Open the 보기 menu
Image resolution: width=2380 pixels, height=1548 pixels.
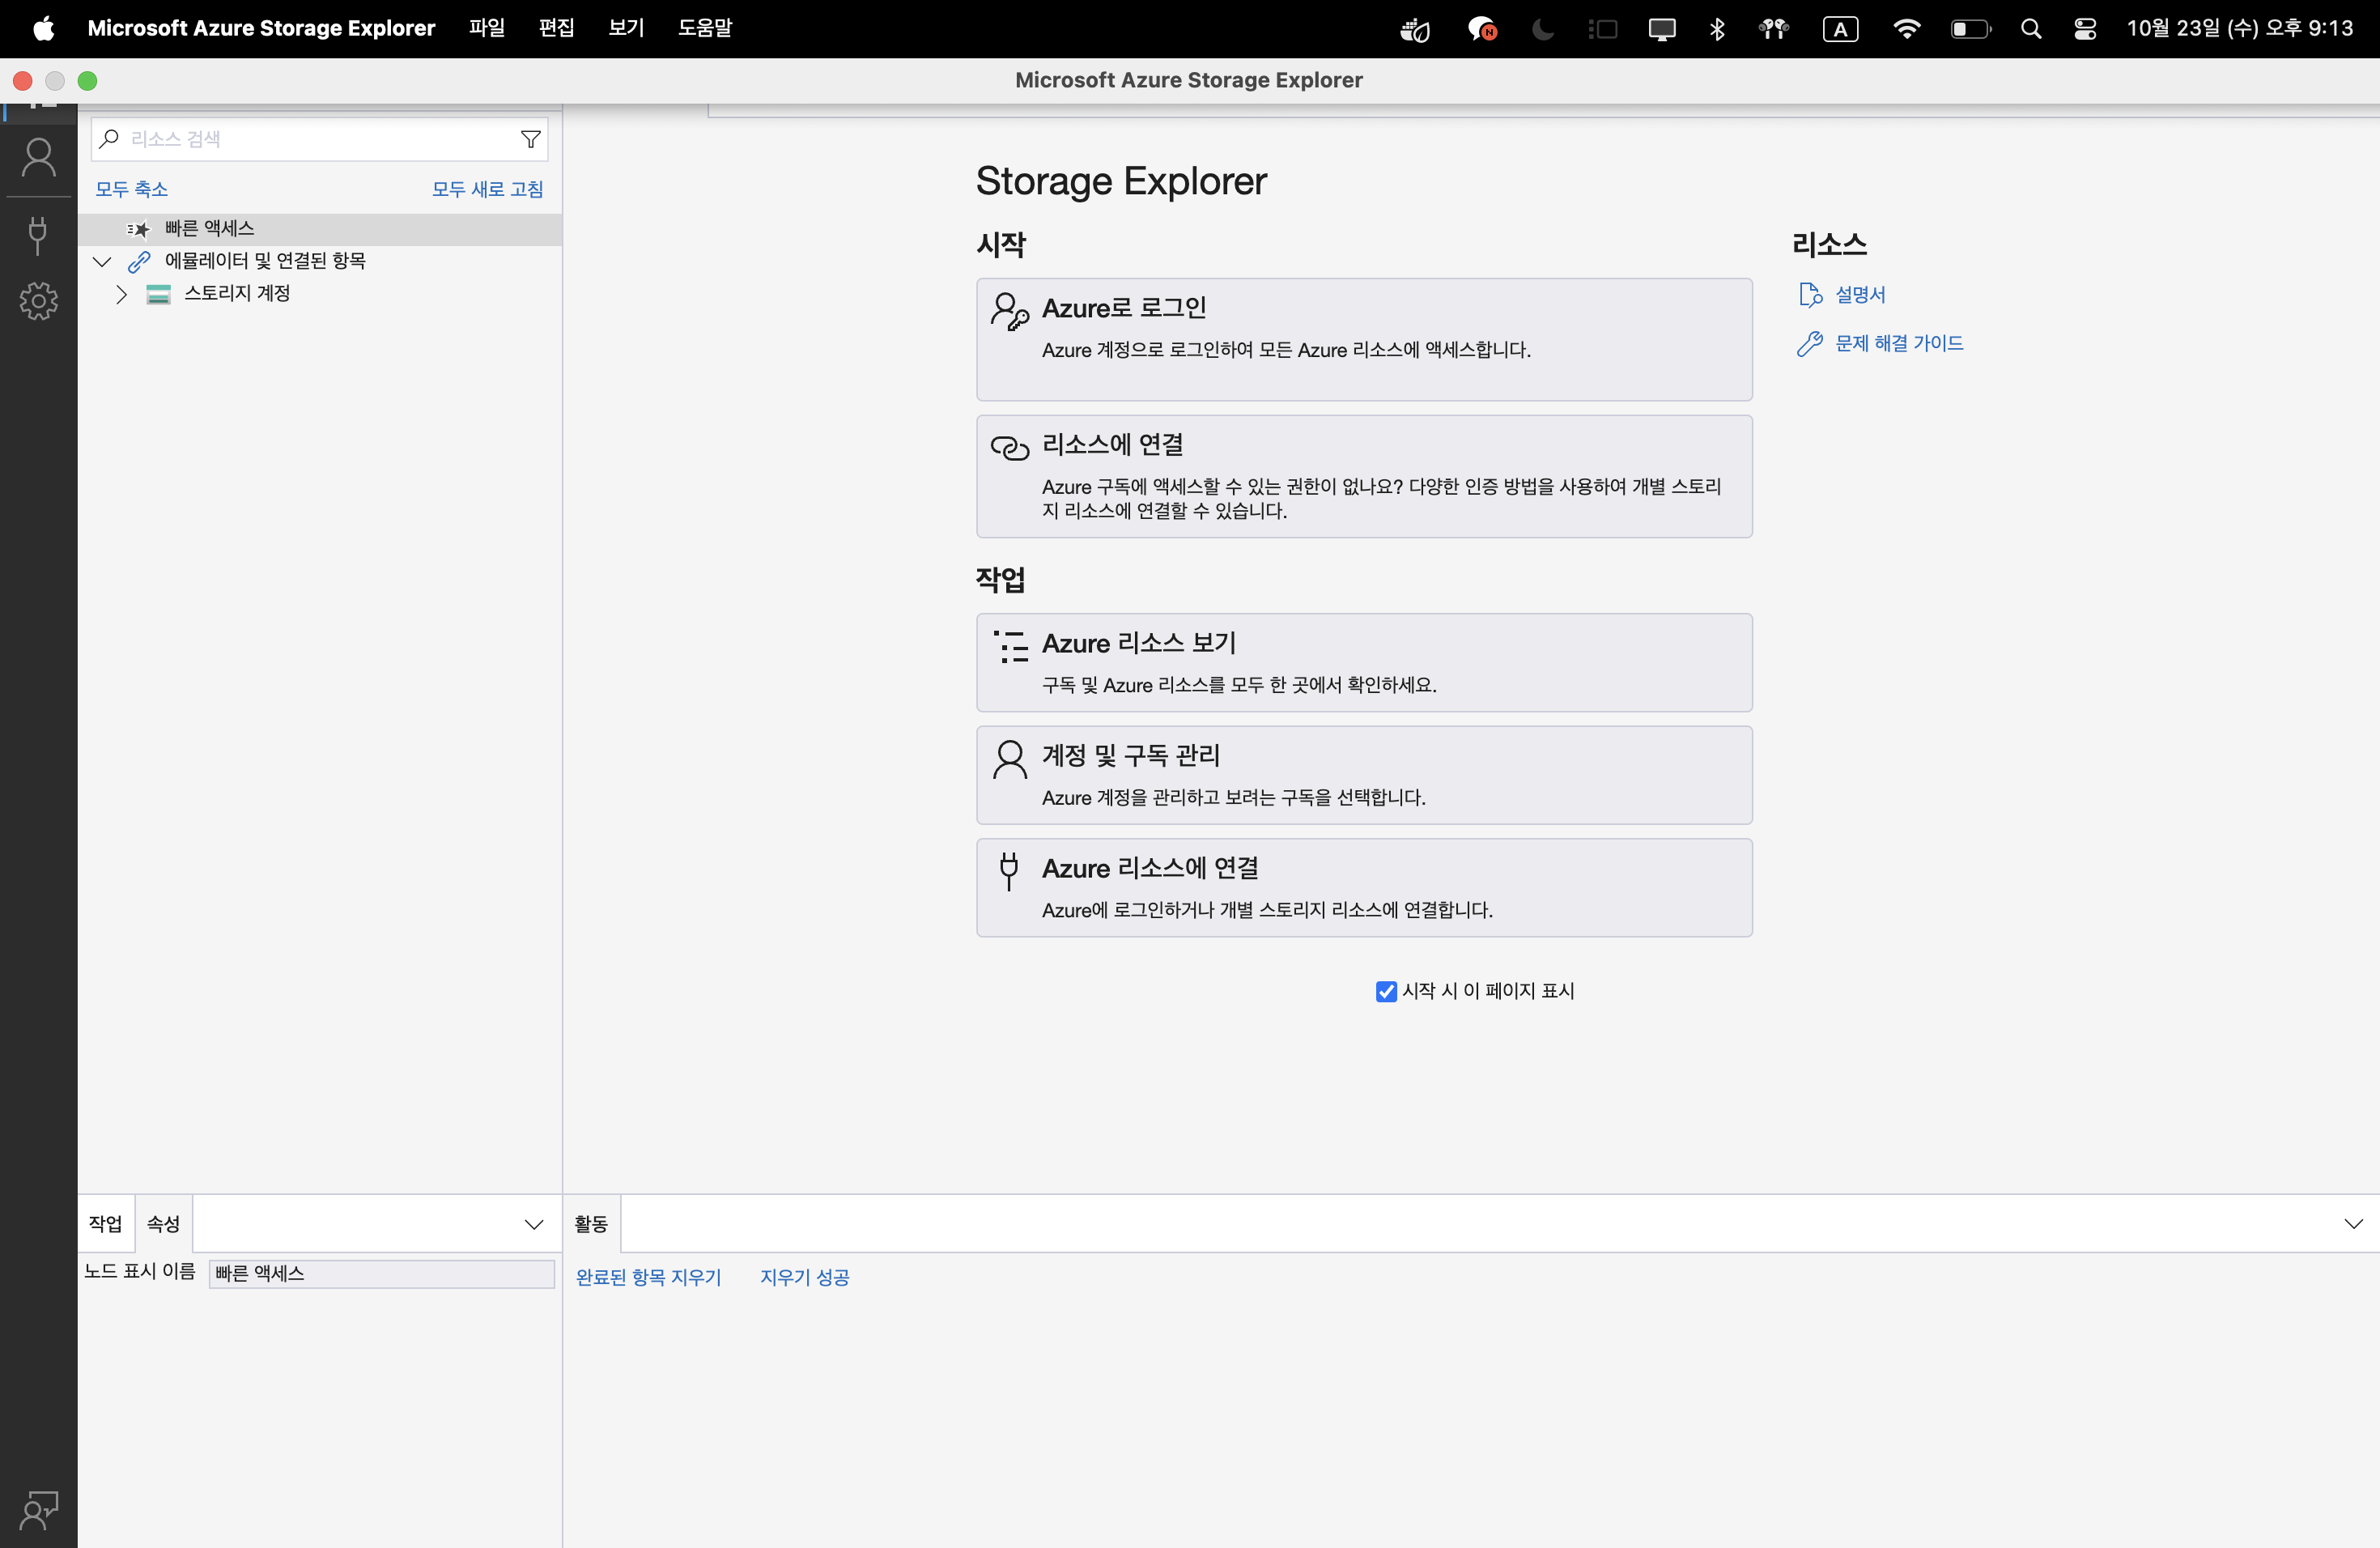(x=626, y=28)
